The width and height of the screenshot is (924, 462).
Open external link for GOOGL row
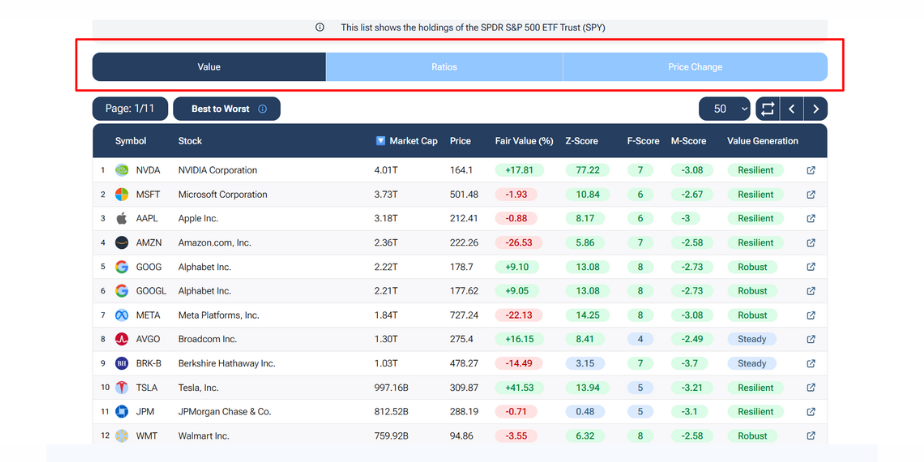(x=811, y=291)
